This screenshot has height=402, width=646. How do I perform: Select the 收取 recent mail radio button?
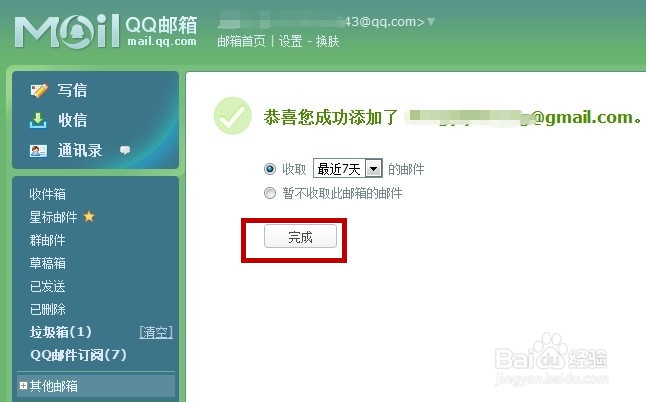click(x=270, y=169)
